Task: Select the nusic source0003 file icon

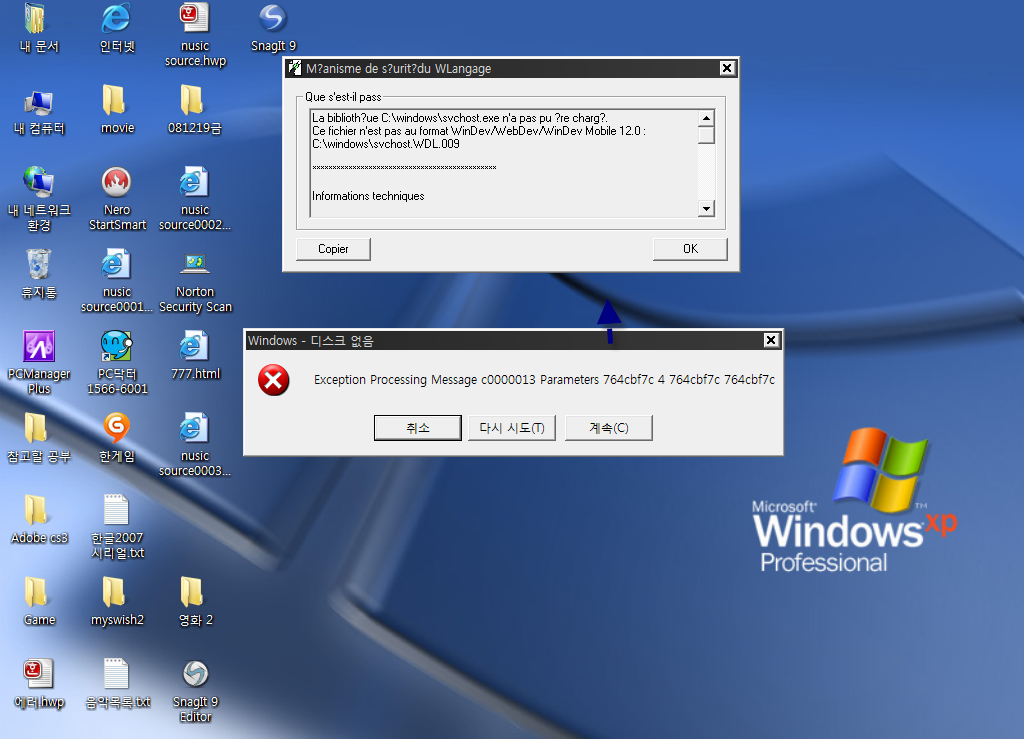Action: point(194,428)
